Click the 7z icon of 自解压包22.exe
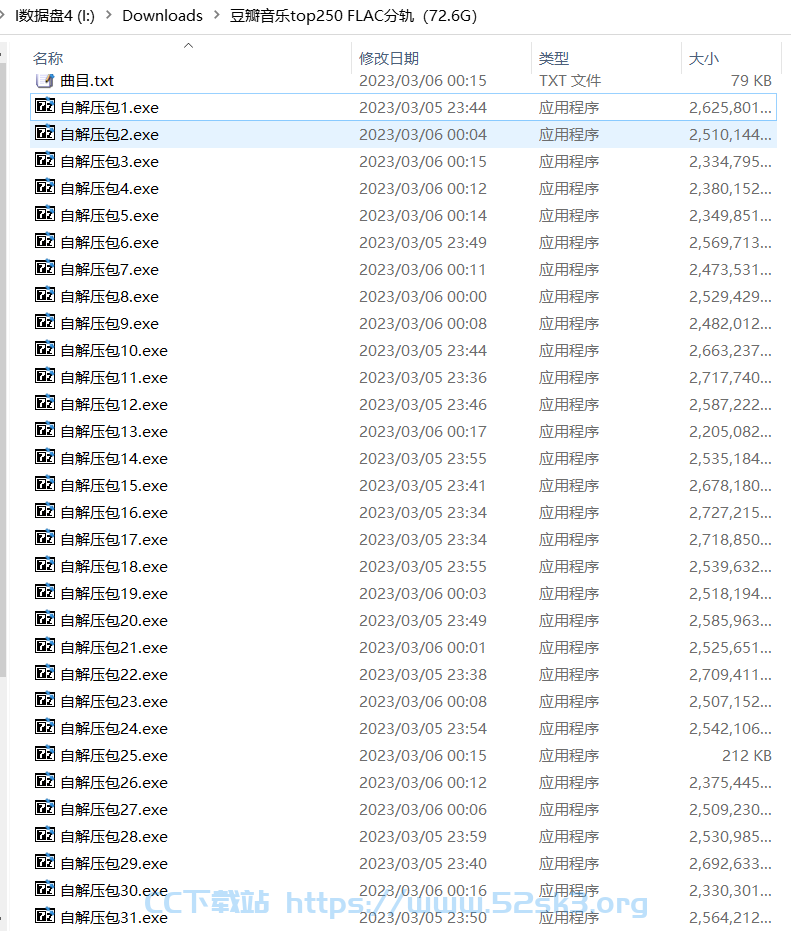The height and width of the screenshot is (933, 791). (x=45, y=673)
